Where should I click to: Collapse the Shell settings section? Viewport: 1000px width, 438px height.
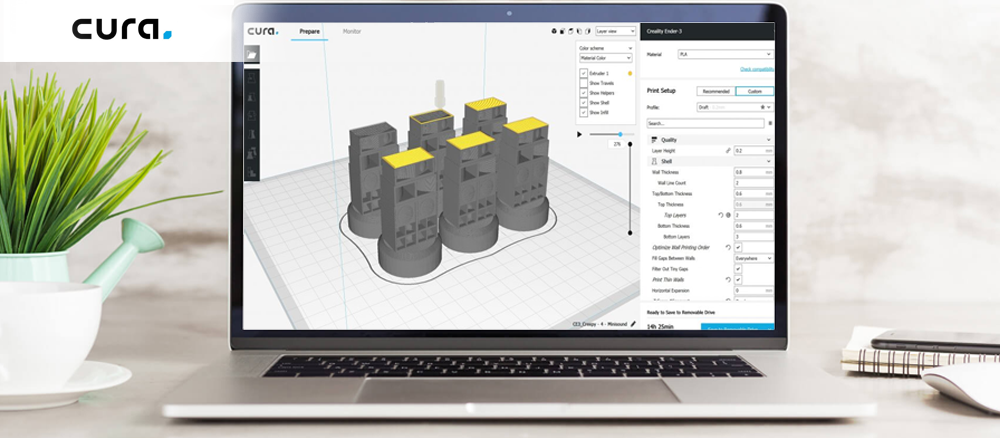coord(768,161)
